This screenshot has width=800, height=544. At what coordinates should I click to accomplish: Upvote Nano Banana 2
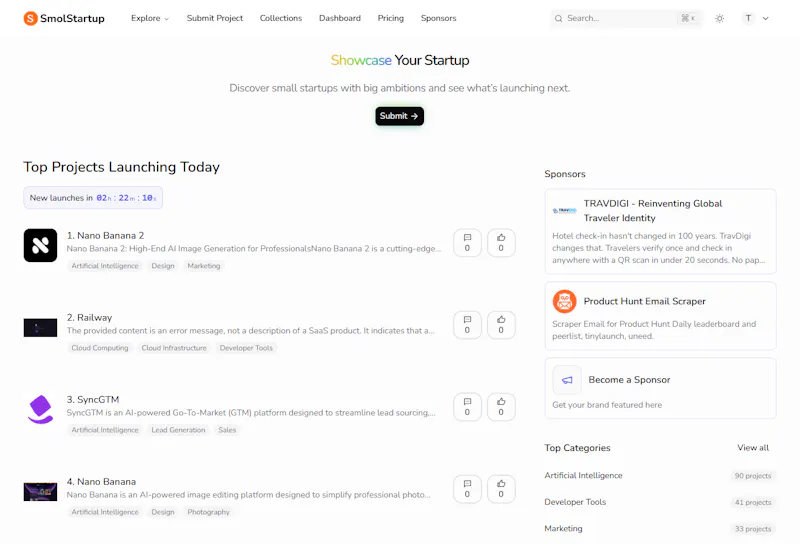pyautogui.click(x=501, y=243)
